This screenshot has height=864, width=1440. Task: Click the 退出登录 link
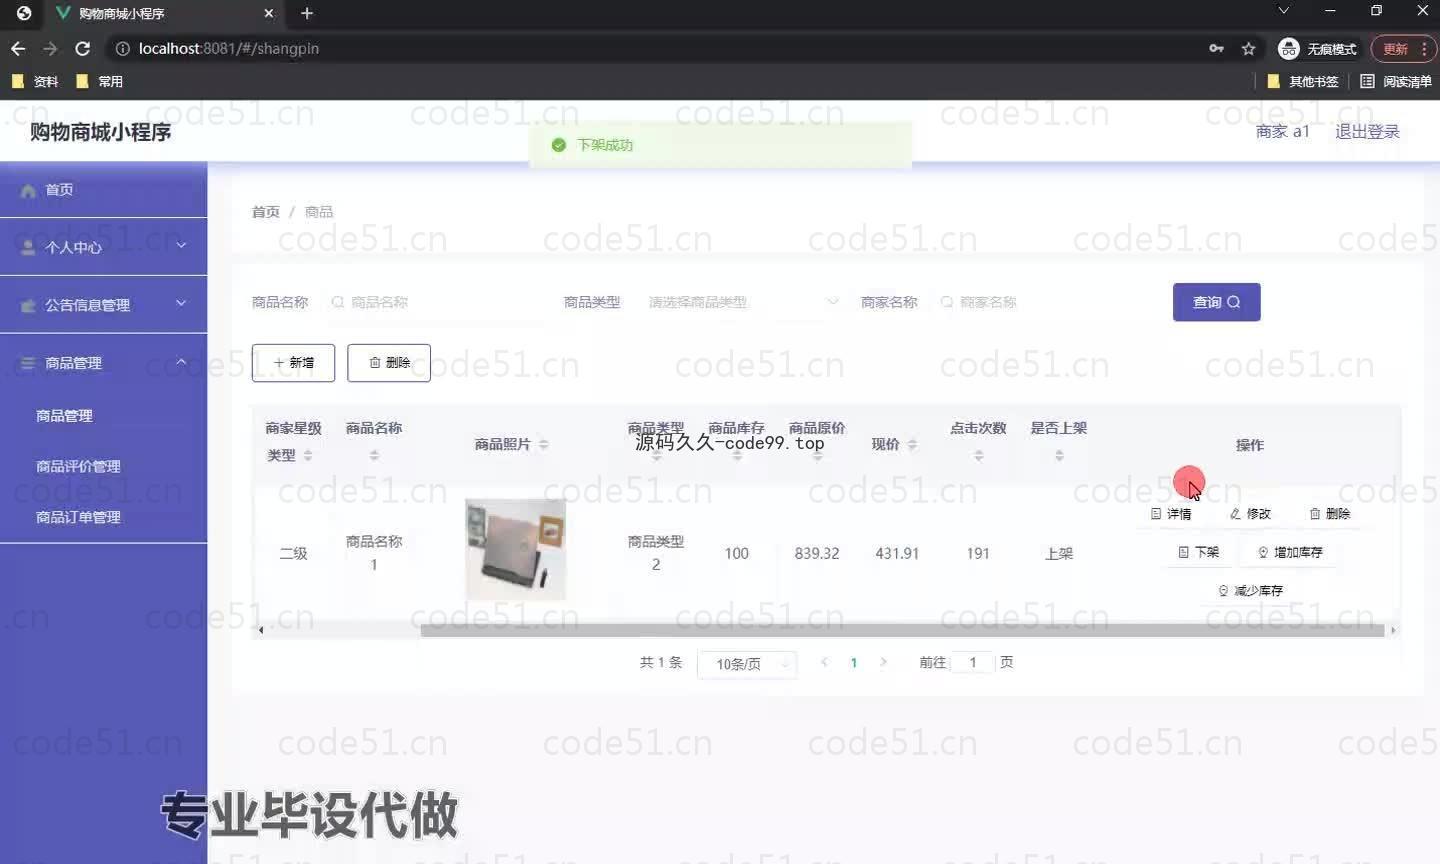coord(1367,131)
